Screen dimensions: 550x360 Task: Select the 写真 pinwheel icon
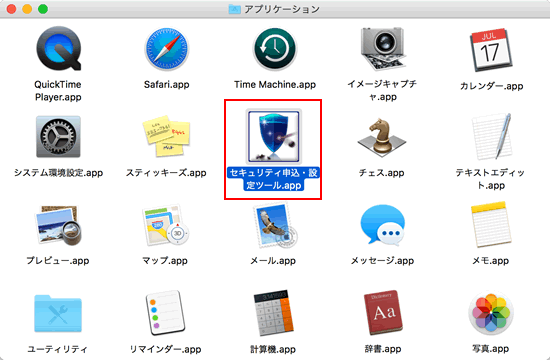pyautogui.click(x=491, y=313)
